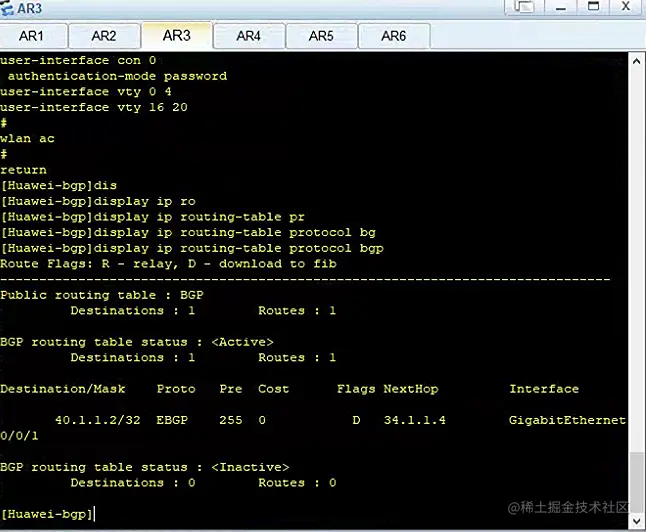Click the Proto column header

176,389
